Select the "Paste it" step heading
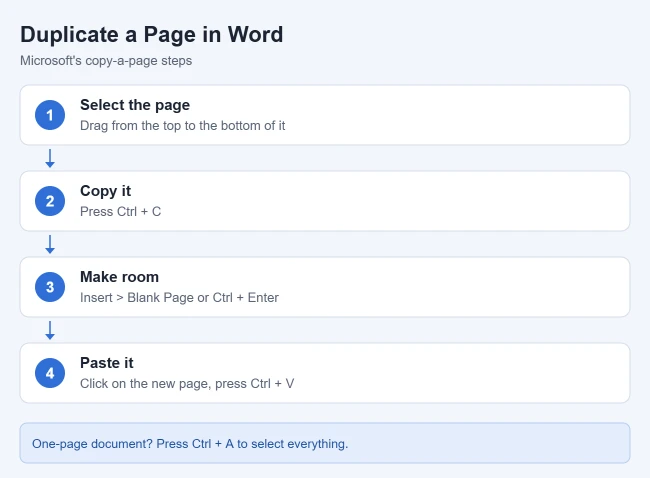This screenshot has width=650, height=478. [107, 363]
